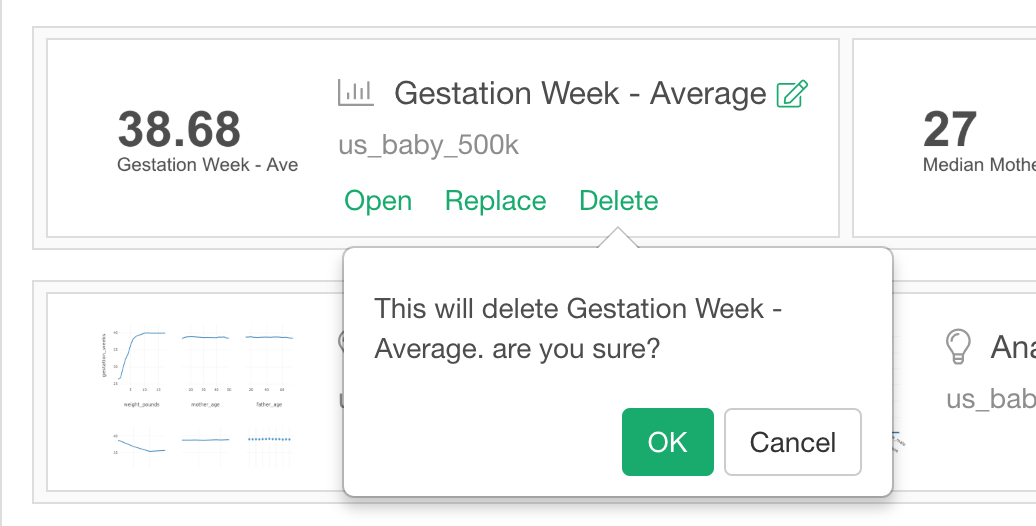Click the us_baby_500k data source name
This screenshot has width=1036, height=526.
click(428, 145)
